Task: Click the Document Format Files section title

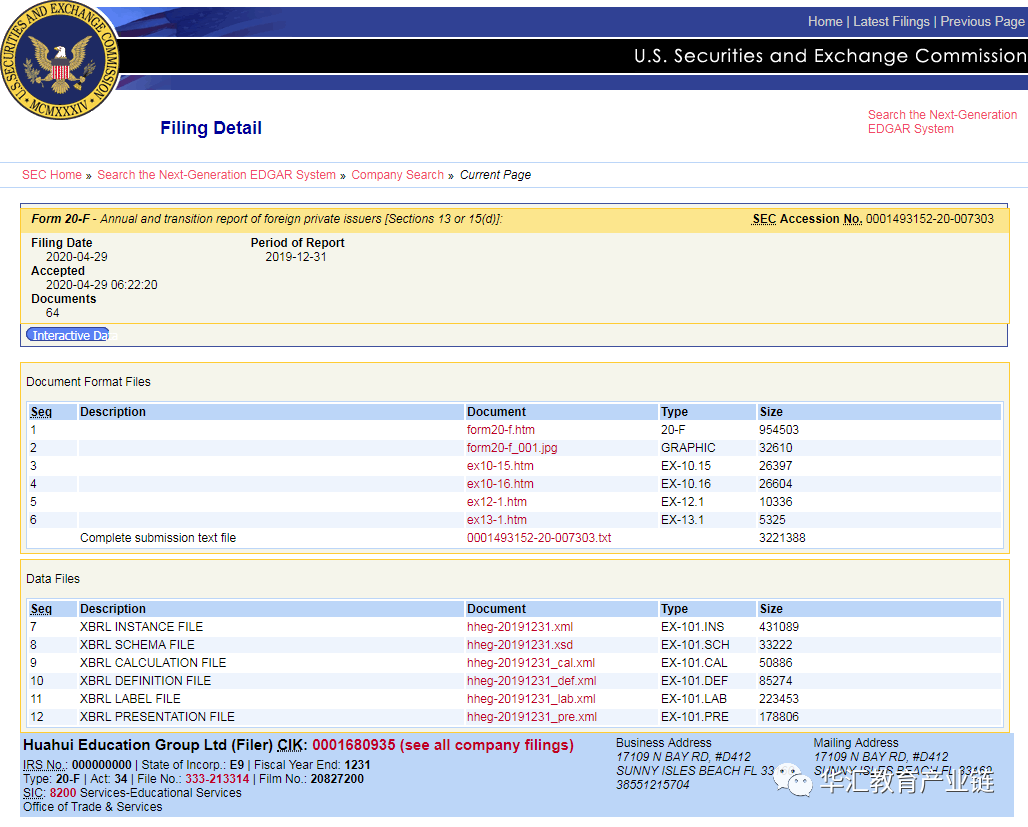Action: (89, 382)
